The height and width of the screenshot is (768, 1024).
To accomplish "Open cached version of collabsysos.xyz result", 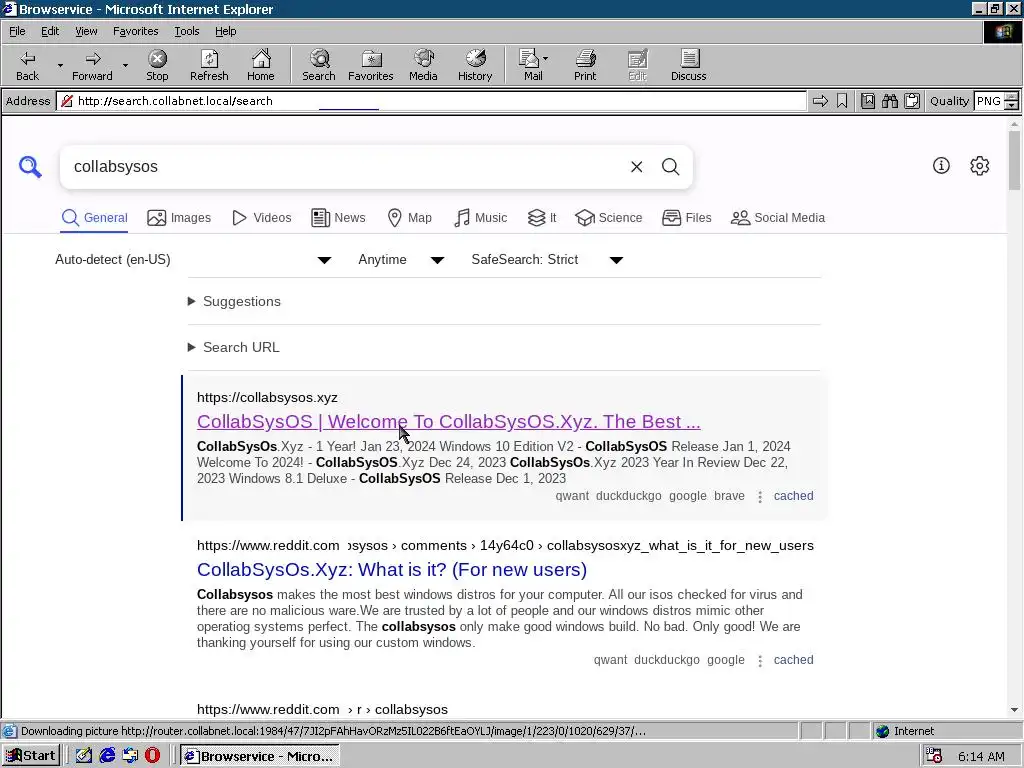I will [793, 496].
